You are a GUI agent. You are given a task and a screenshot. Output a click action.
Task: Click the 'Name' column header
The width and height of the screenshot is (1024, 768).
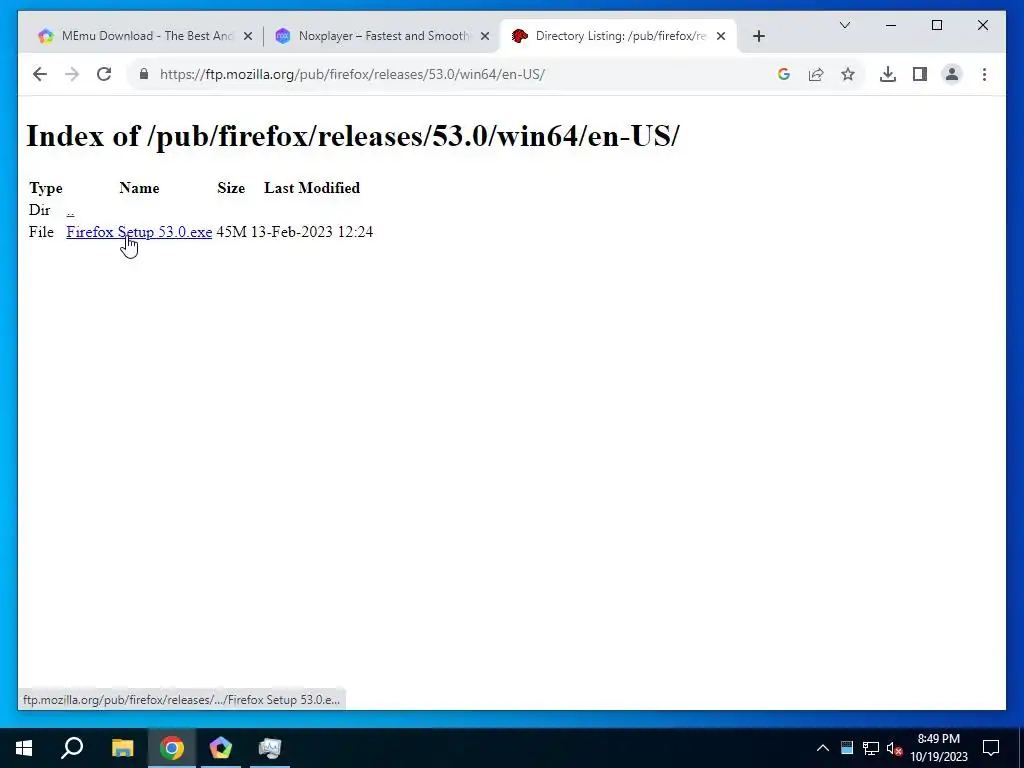[139, 188]
